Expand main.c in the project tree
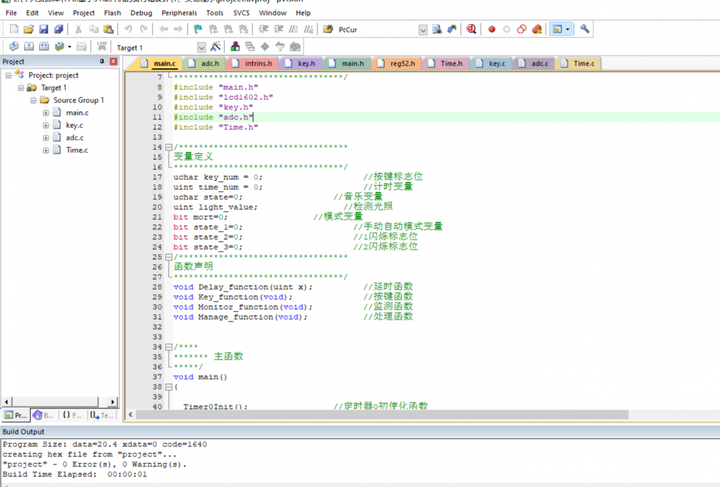Viewport: 720px width, 487px height. (46, 113)
